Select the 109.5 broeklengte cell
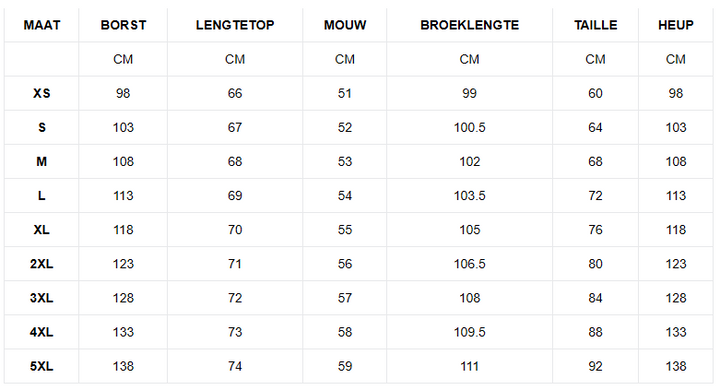720x390 pixels. tap(469, 332)
